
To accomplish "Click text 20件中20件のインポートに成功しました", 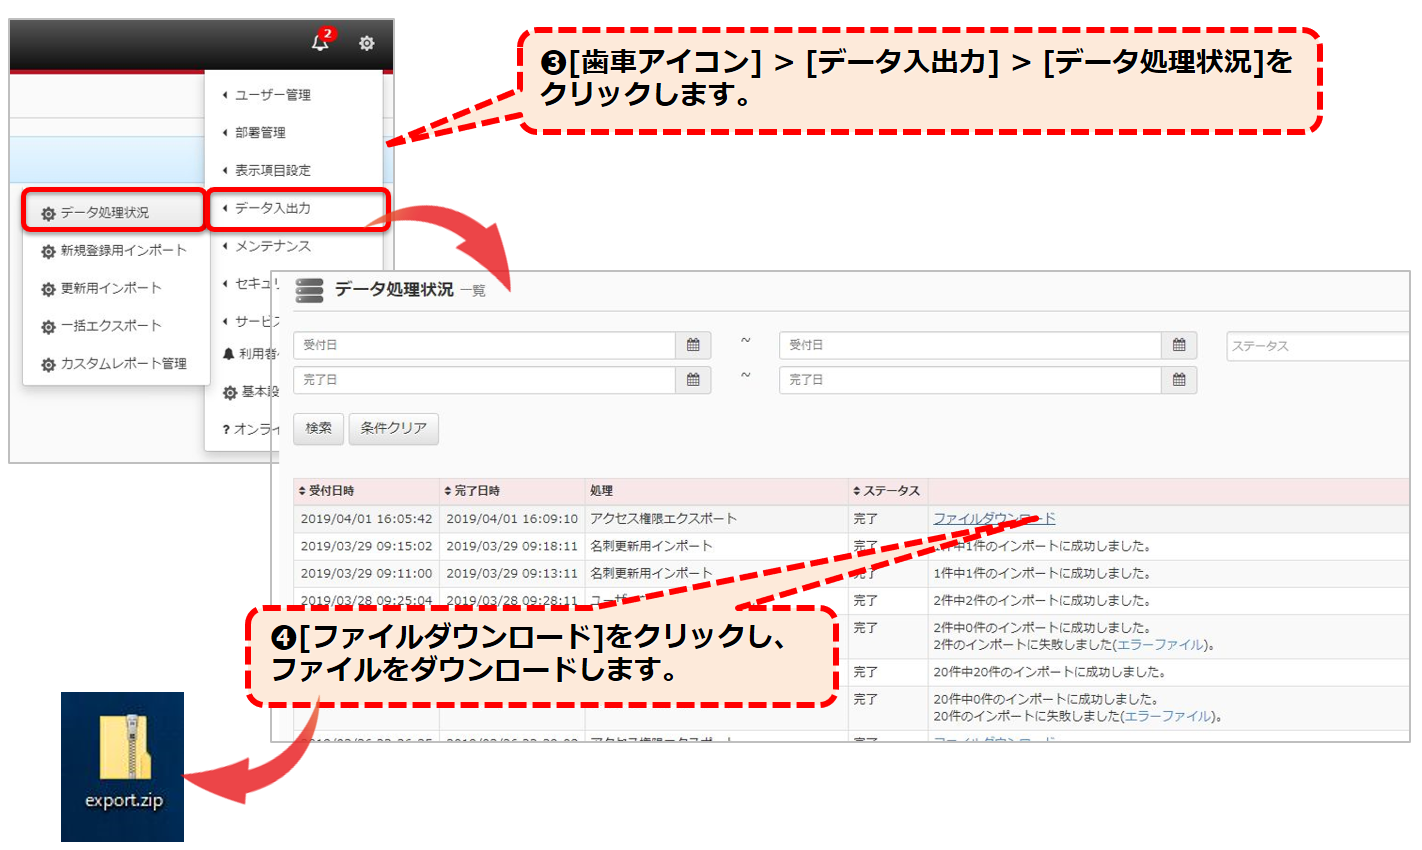I will pos(1049,672).
